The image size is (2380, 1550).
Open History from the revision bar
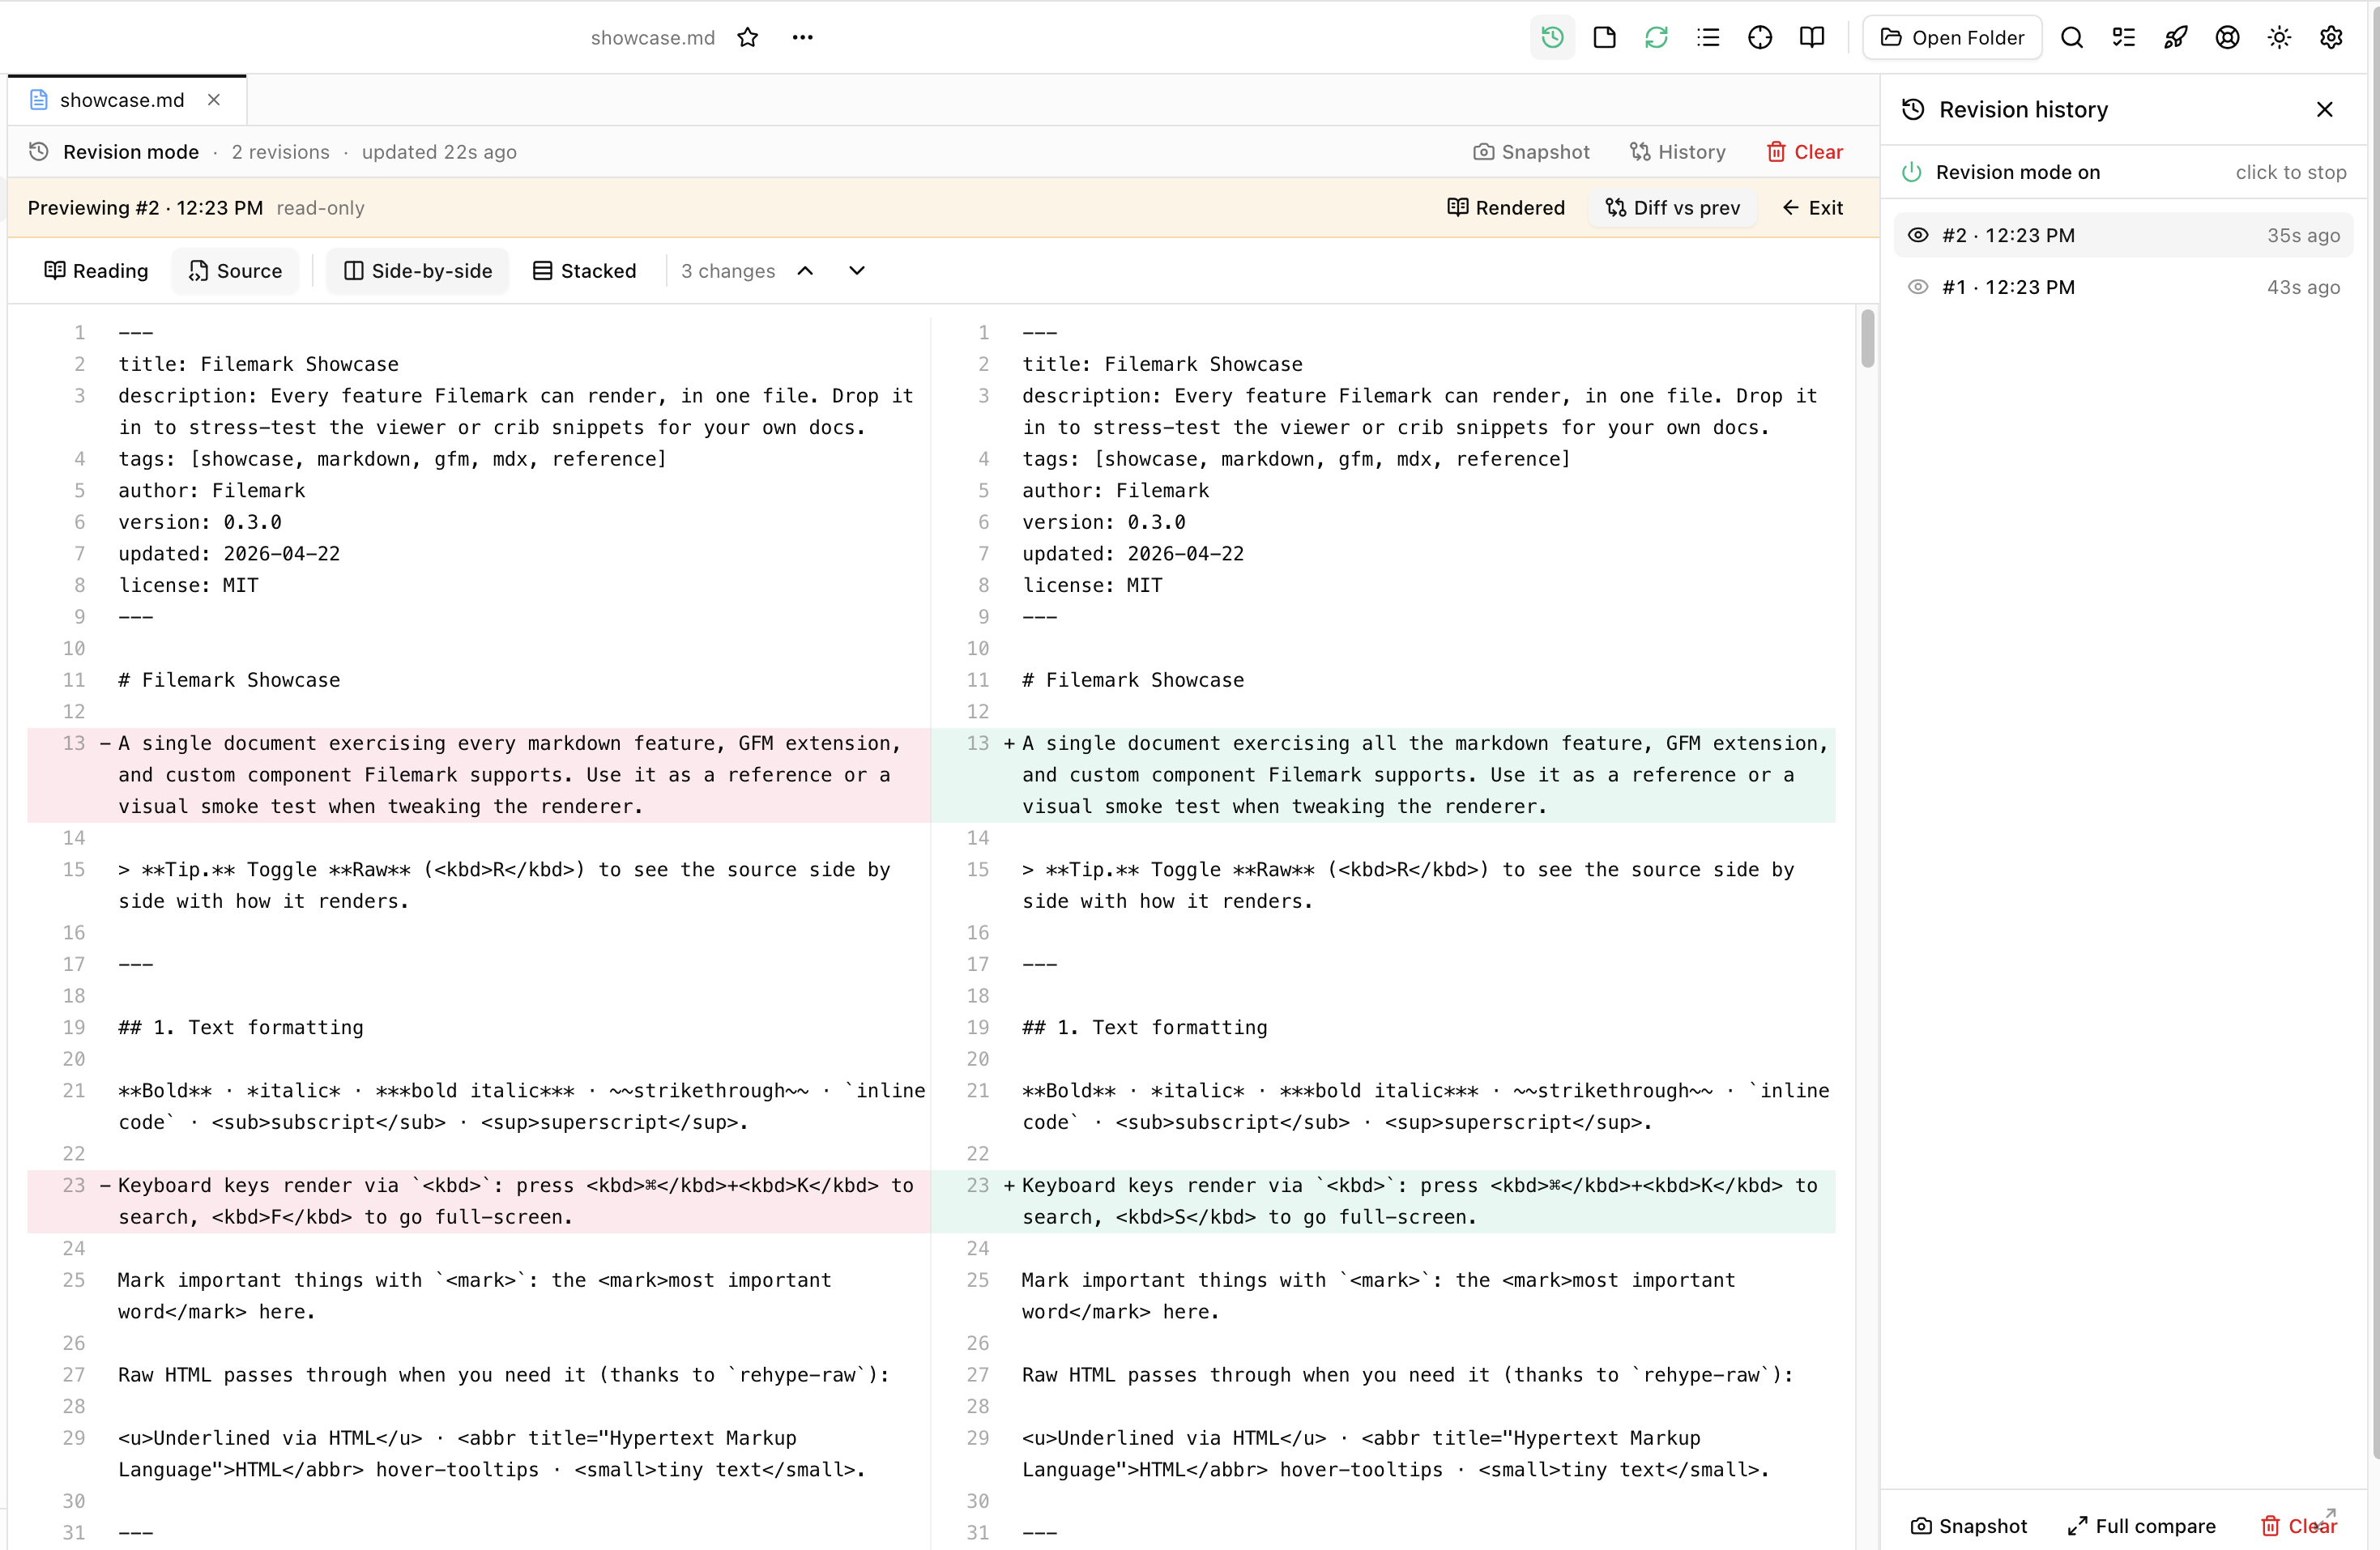tap(1678, 152)
